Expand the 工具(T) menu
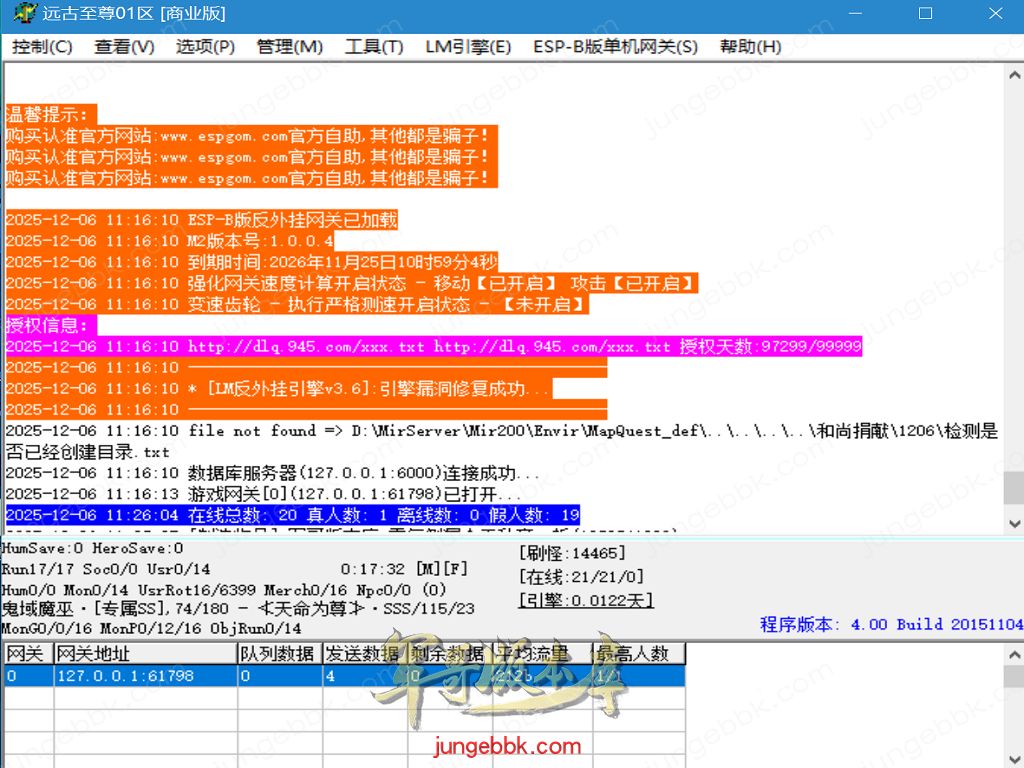This screenshot has width=1024, height=768. [x=374, y=47]
